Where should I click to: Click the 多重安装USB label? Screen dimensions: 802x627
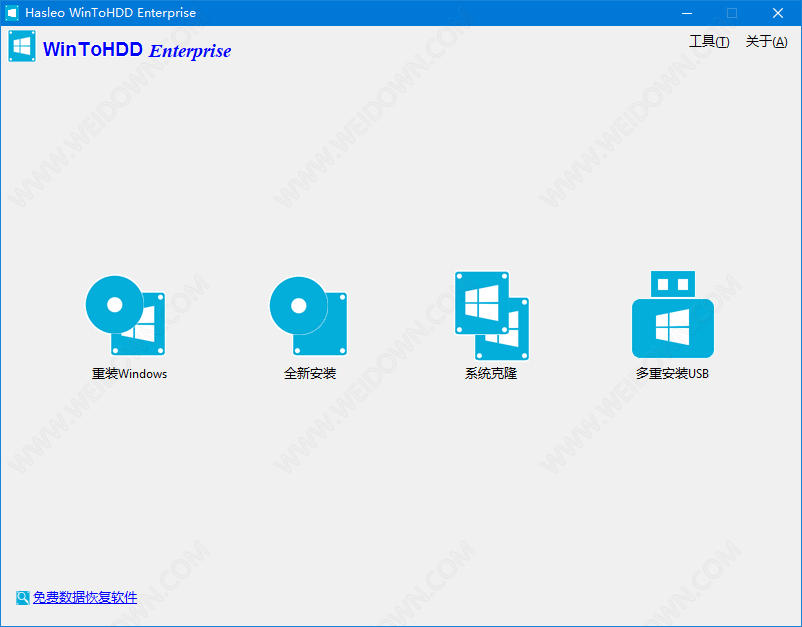pyautogui.click(x=672, y=374)
